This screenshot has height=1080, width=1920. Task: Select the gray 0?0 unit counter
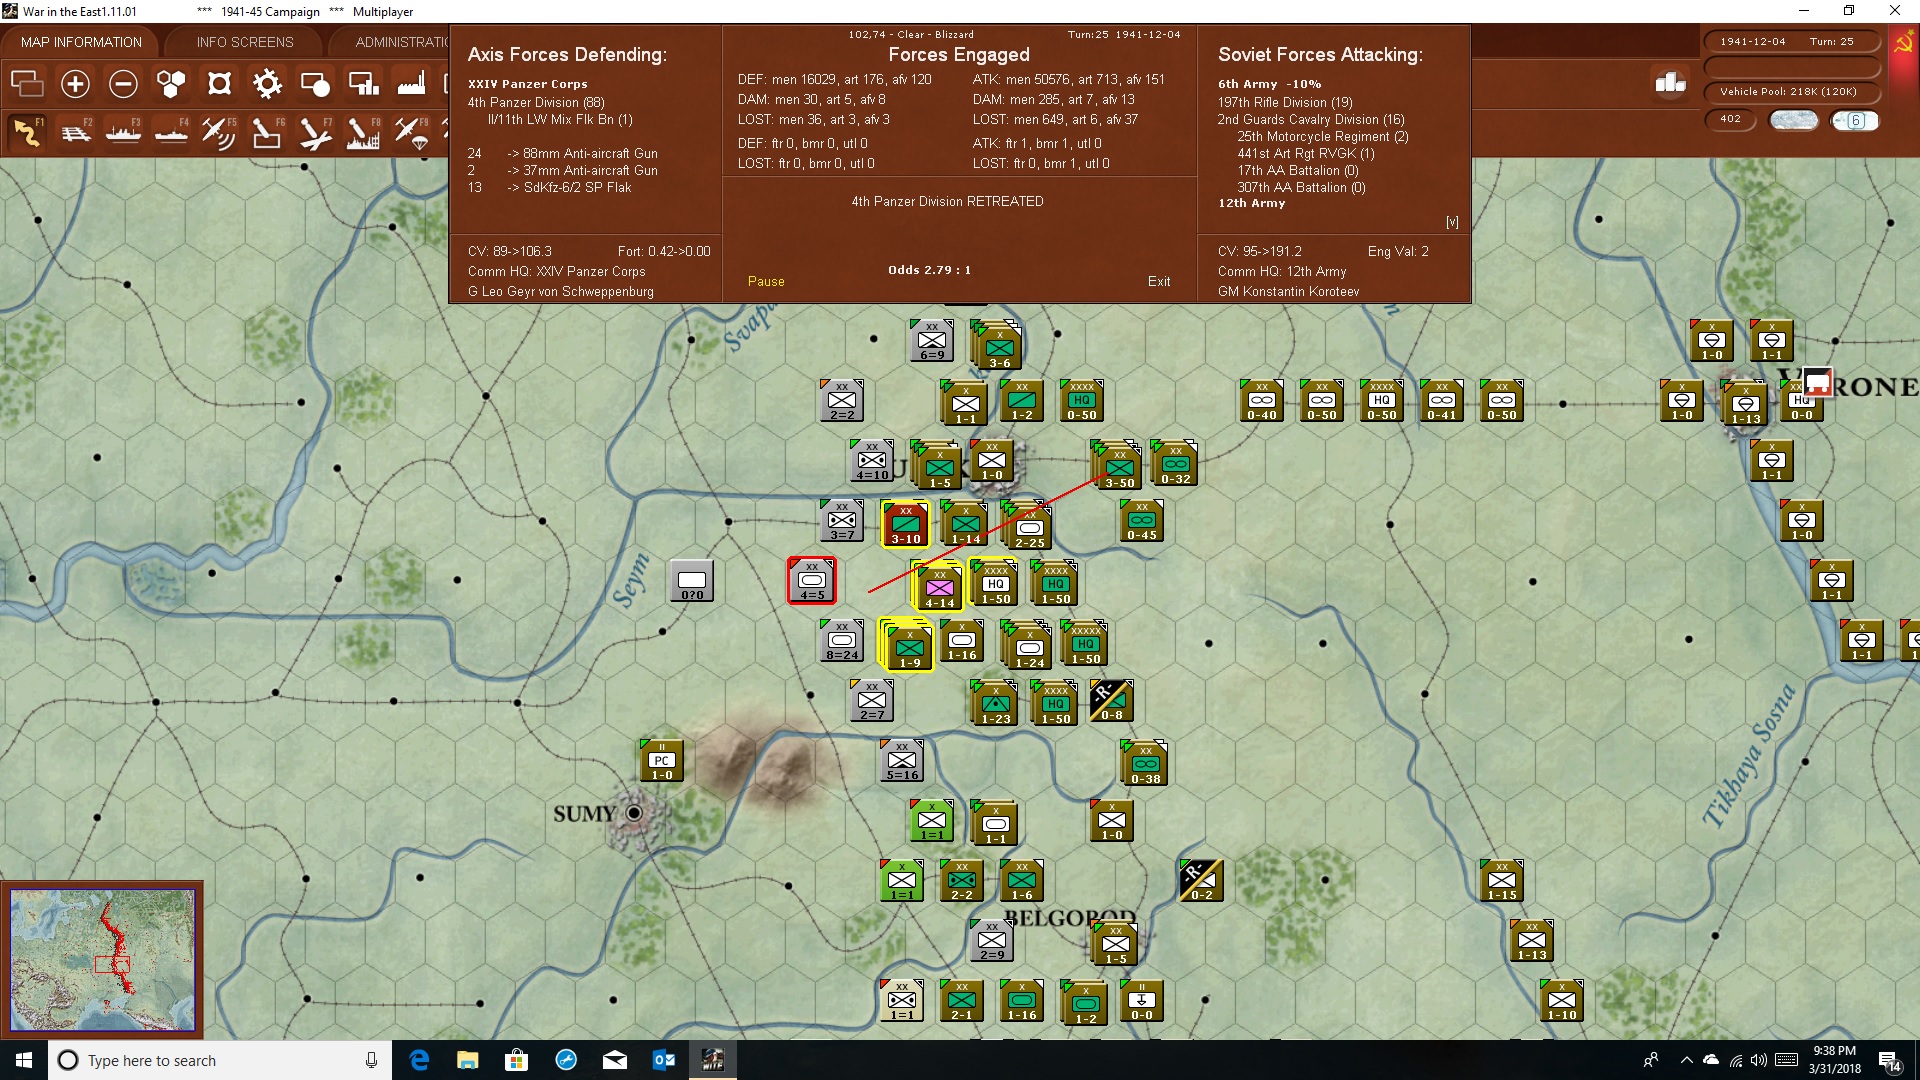point(692,581)
